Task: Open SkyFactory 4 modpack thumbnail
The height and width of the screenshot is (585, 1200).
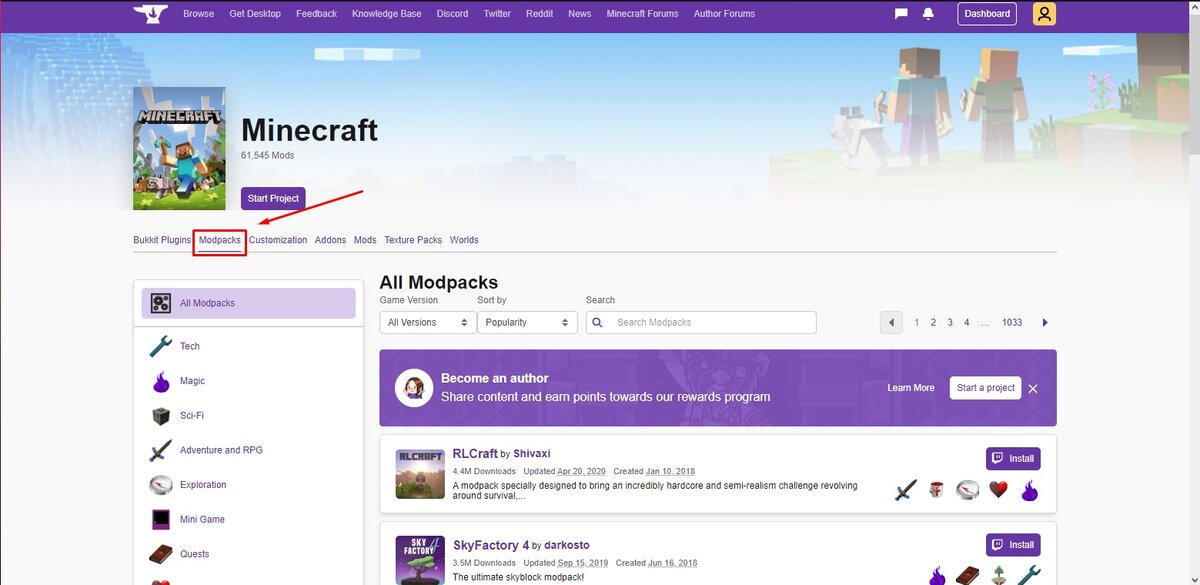Action: point(420,560)
